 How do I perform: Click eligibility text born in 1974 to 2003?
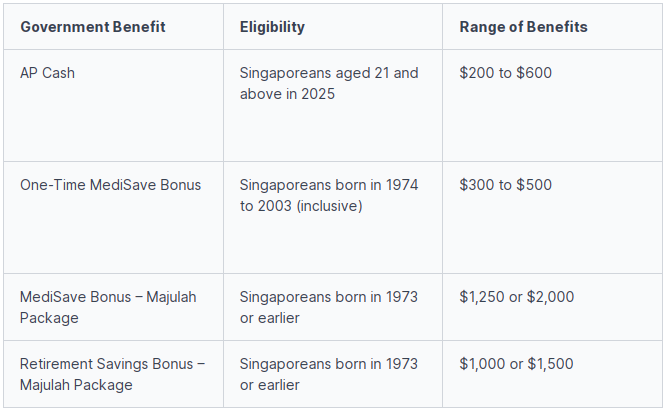pyautogui.click(x=329, y=195)
